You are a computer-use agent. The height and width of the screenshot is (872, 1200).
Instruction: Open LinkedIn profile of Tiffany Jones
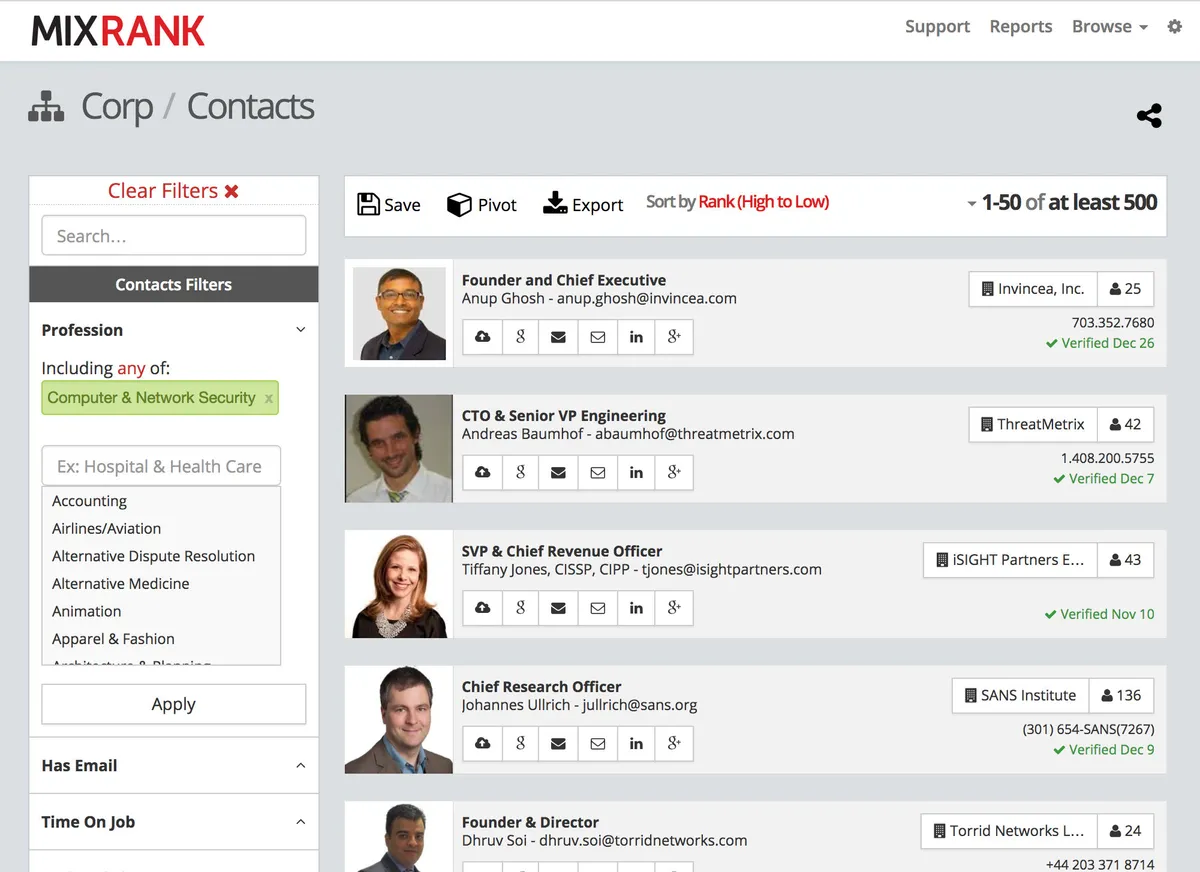point(636,608)
